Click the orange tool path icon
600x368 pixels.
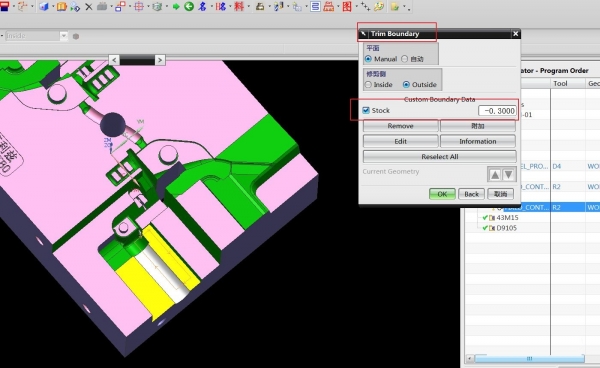(x=22, y=6)
